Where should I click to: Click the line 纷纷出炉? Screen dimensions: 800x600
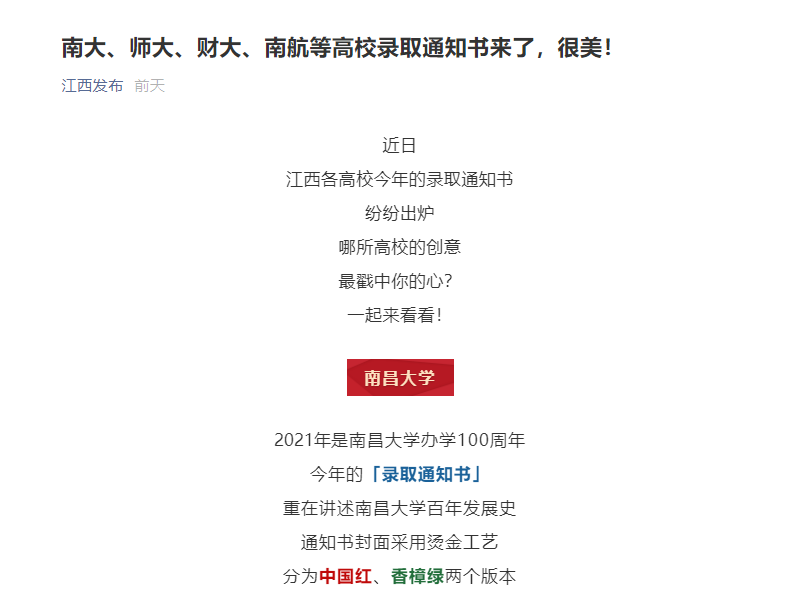[x=400, y=214]
